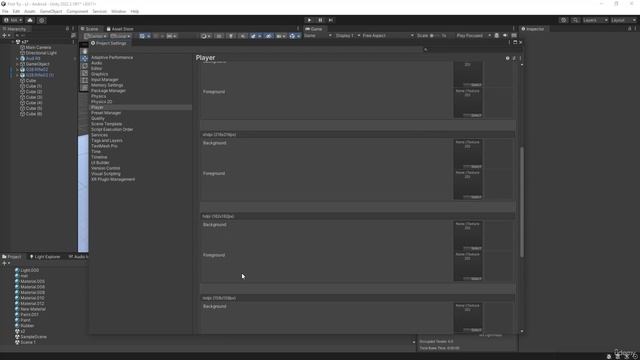Open the Play Focused dropdown
This screenshot has width=640, height=360.
pyautogui.click(x=473, y=36)
